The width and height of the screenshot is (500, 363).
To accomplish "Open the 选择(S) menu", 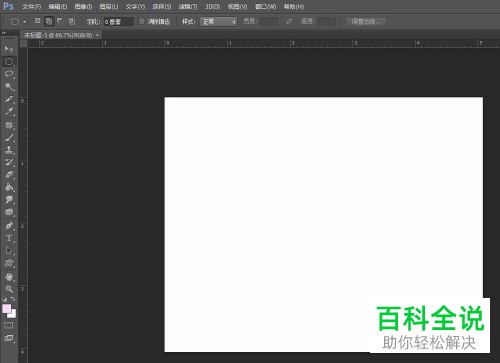I will 162,7.
